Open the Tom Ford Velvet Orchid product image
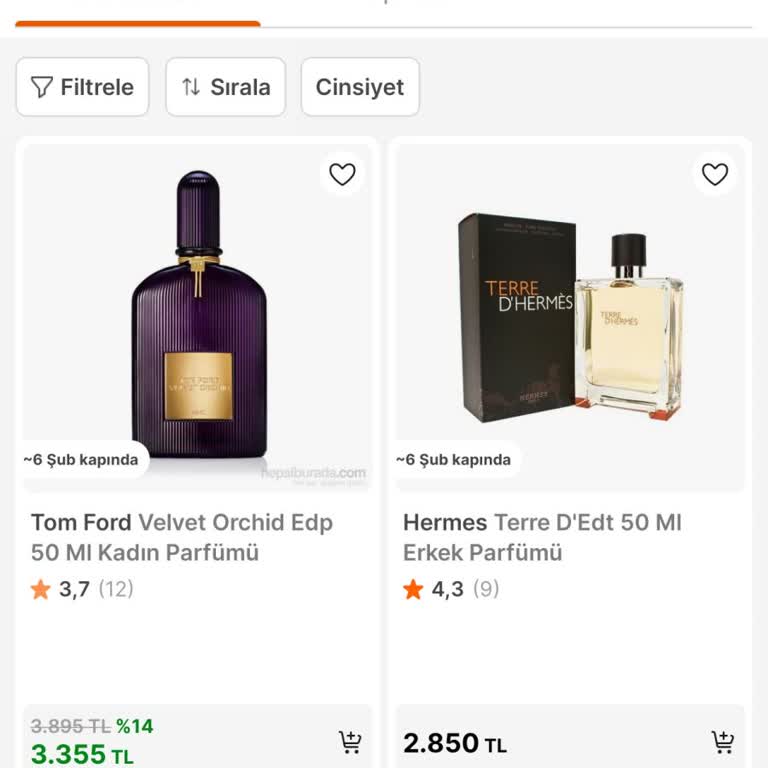Image resolution: width=768 pixels, height=768 pixels. [x=198, y=310]
